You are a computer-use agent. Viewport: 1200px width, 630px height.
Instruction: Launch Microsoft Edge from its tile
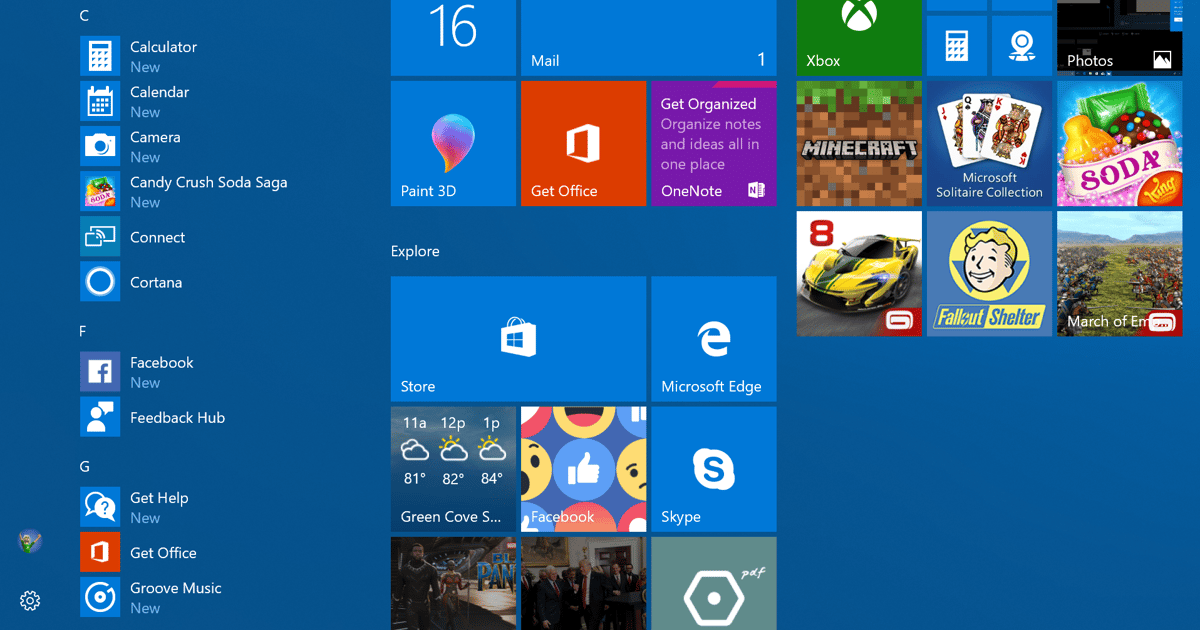coord(713,338)
